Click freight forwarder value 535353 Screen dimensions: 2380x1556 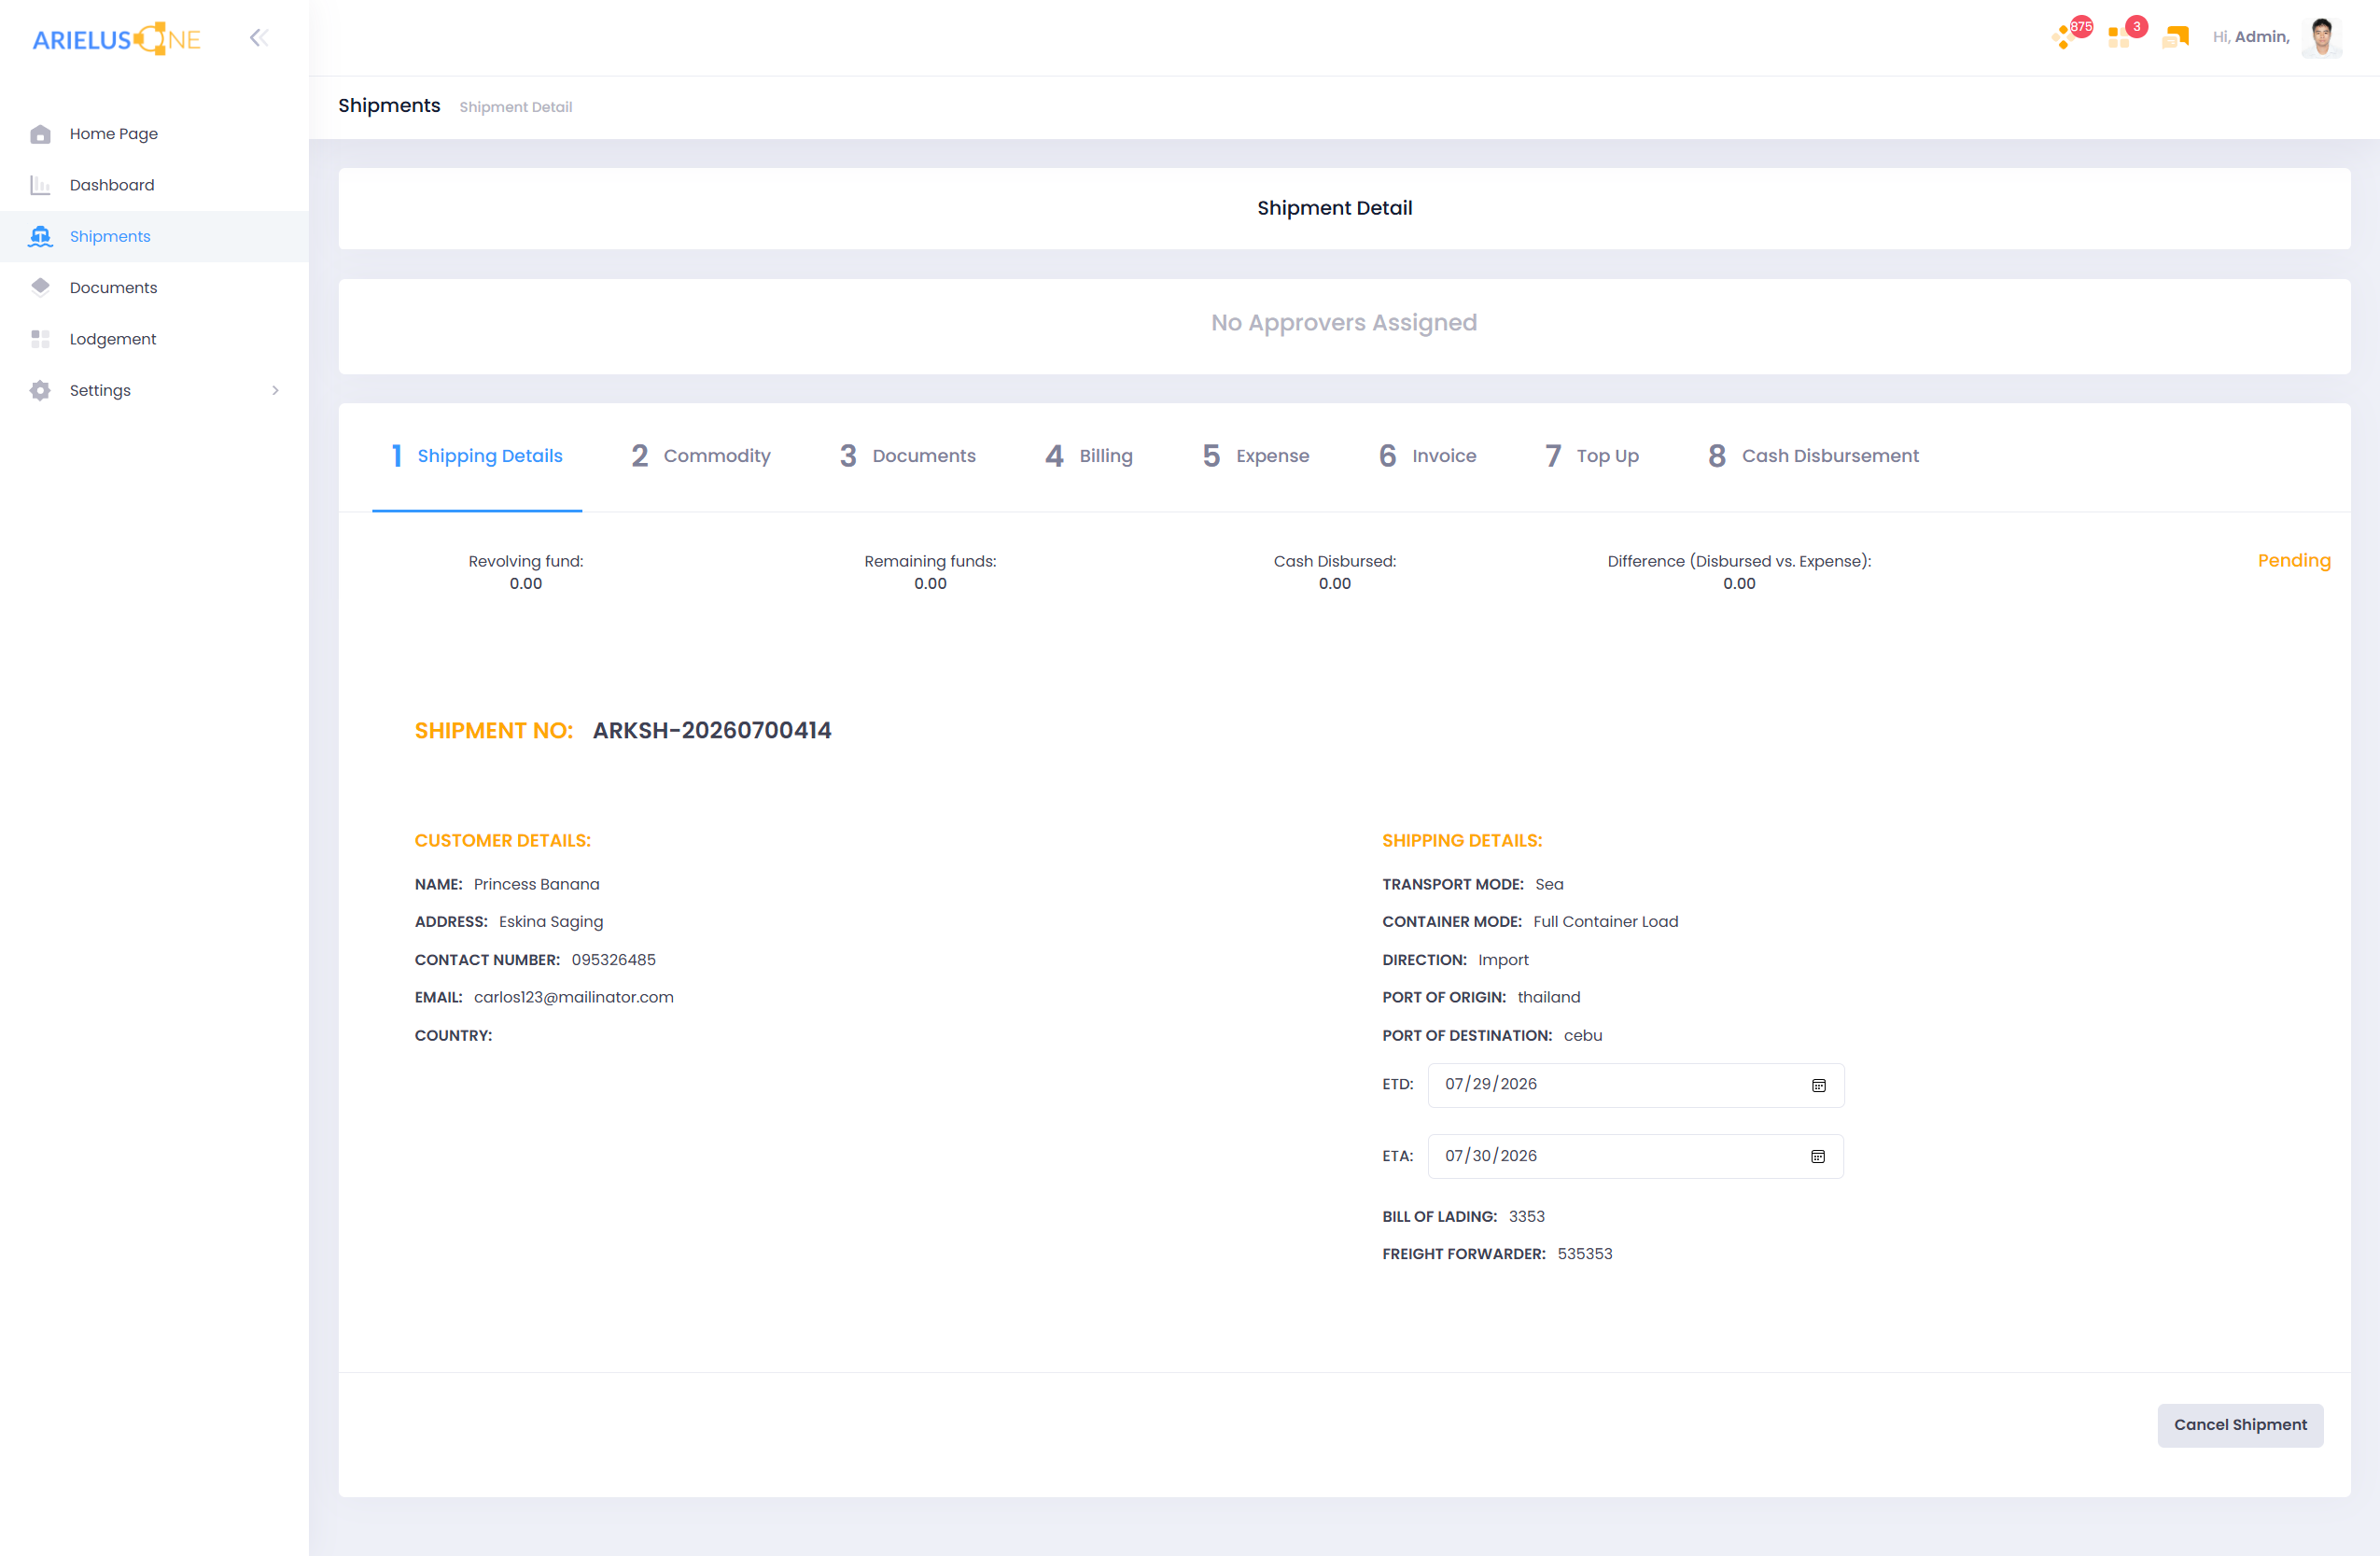(x=1585, y=1254)
